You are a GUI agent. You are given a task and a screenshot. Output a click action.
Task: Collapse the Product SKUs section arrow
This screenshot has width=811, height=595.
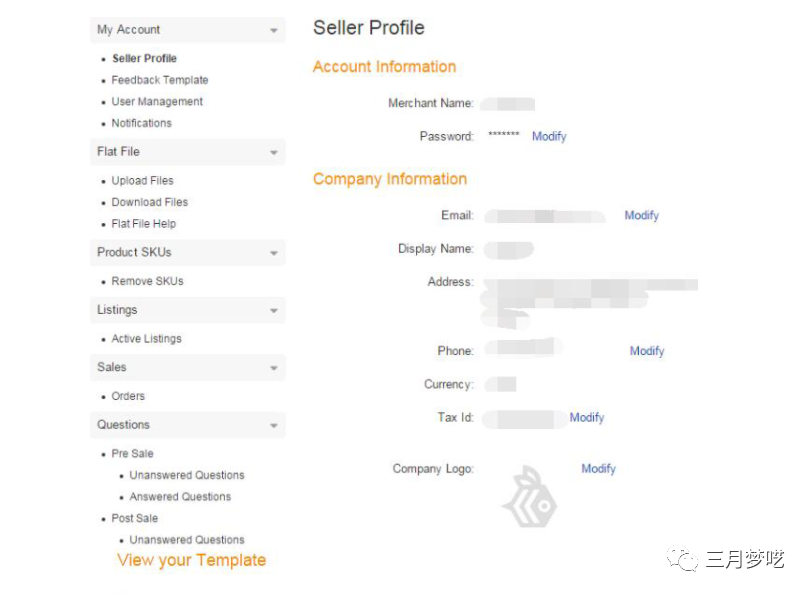coord(273,253)
